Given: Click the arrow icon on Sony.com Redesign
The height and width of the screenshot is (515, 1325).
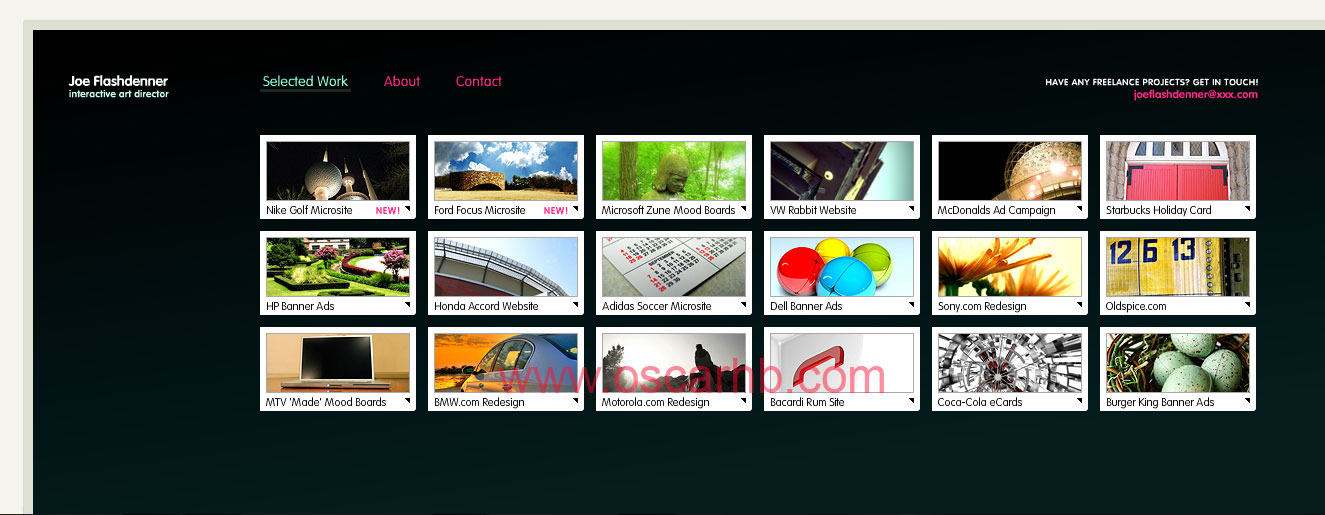Looking at the screenshot, I should (x=1079, y=304).
